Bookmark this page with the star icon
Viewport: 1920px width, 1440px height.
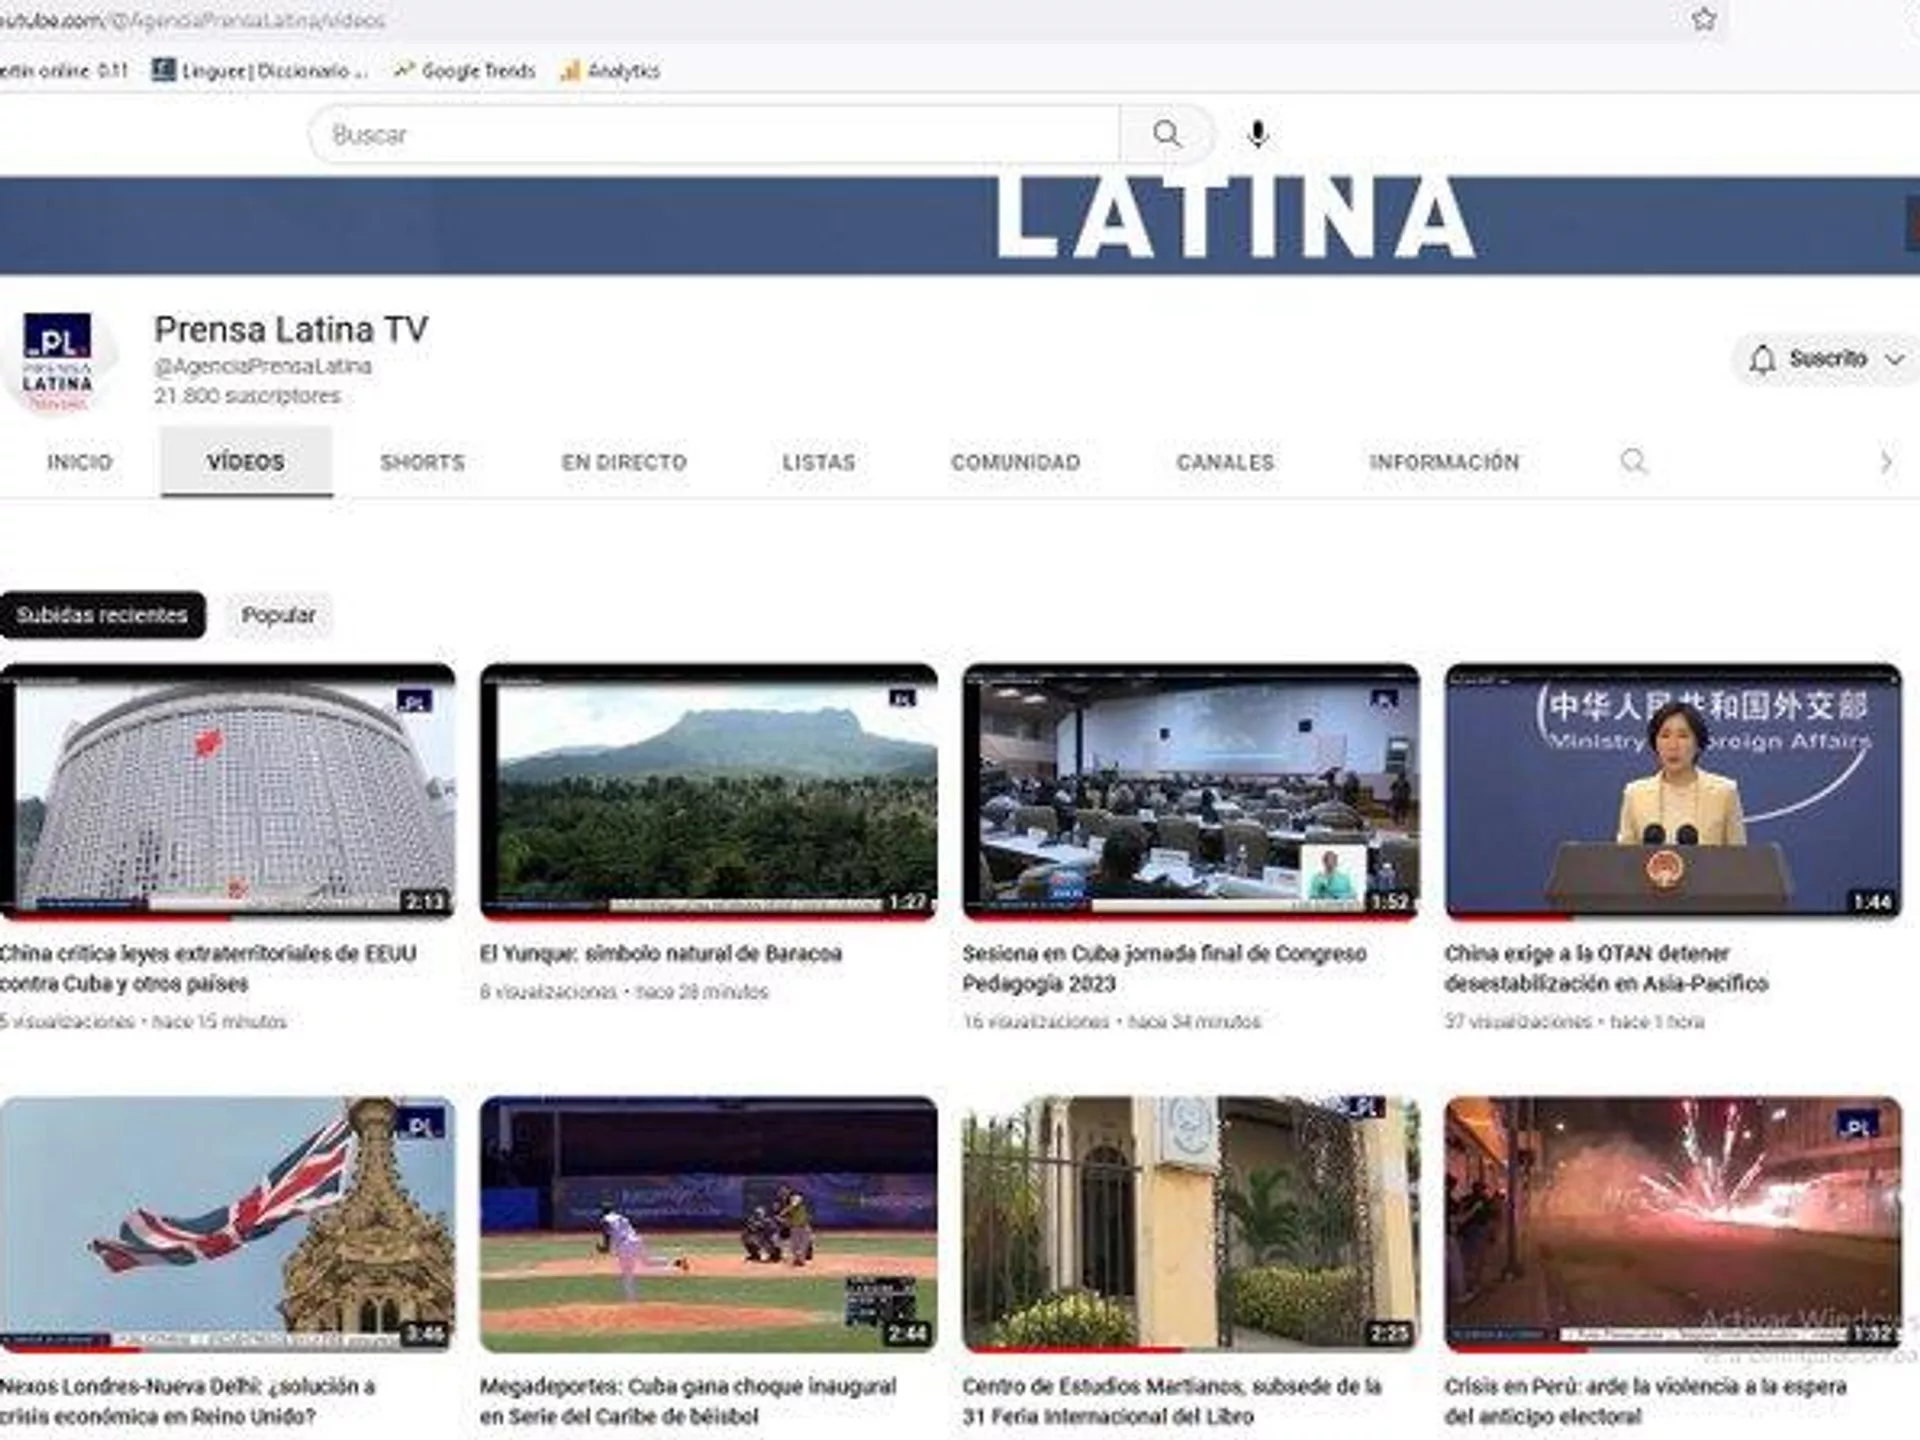(x=1704, y=19)
